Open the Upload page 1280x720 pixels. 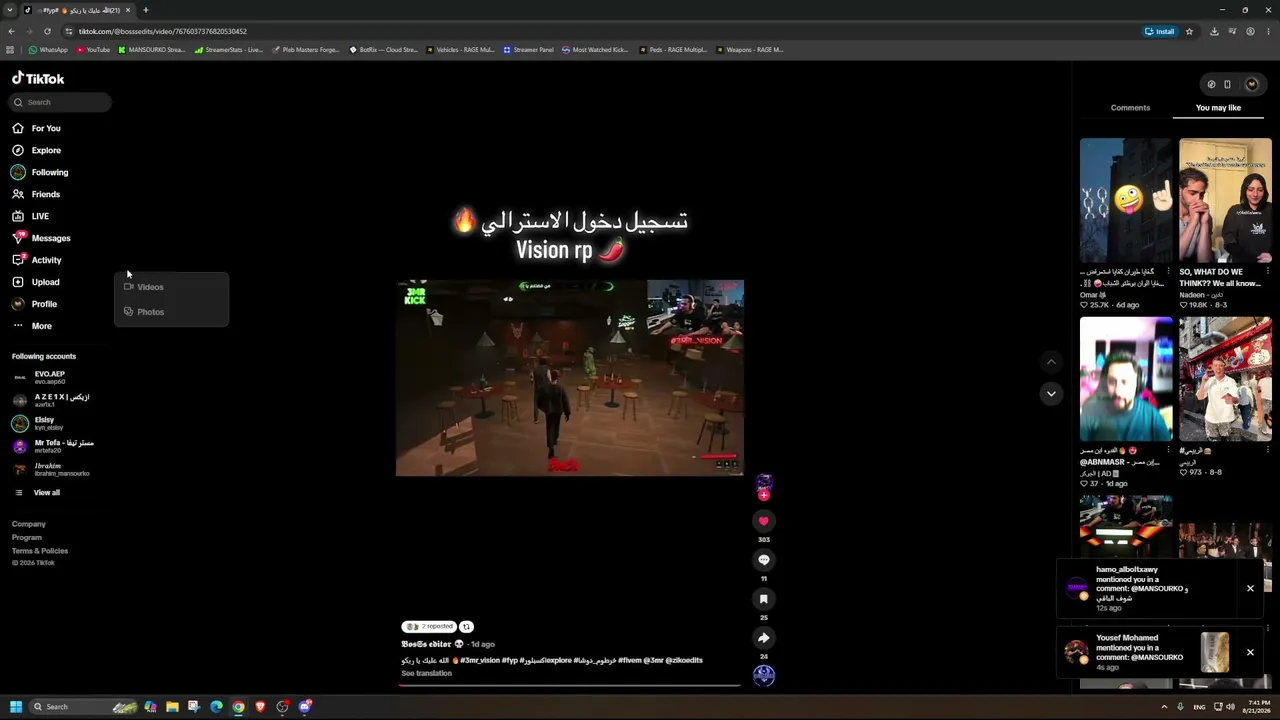coord(36,282)
